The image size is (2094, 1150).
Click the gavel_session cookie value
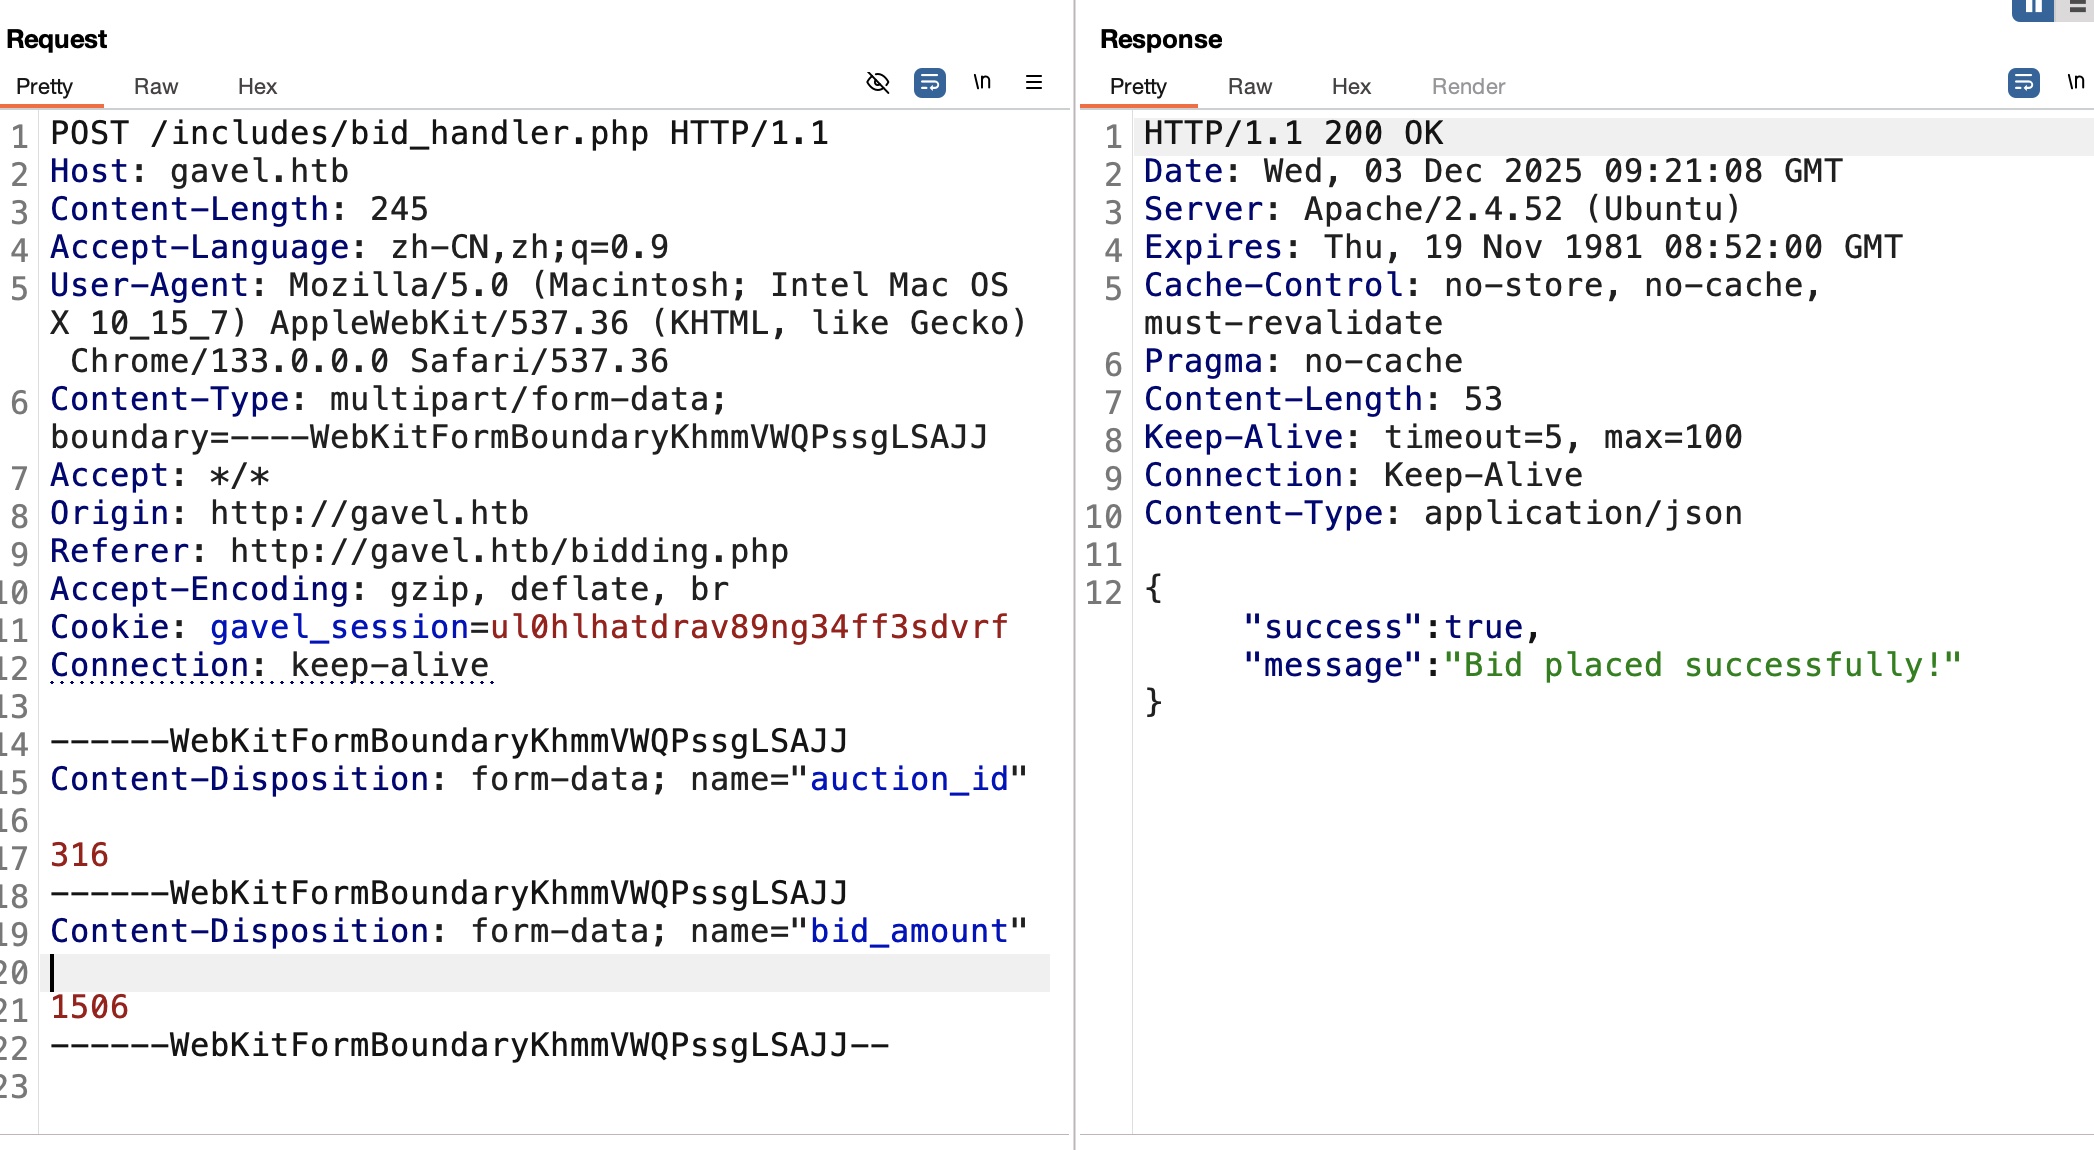tap(748, 627)
